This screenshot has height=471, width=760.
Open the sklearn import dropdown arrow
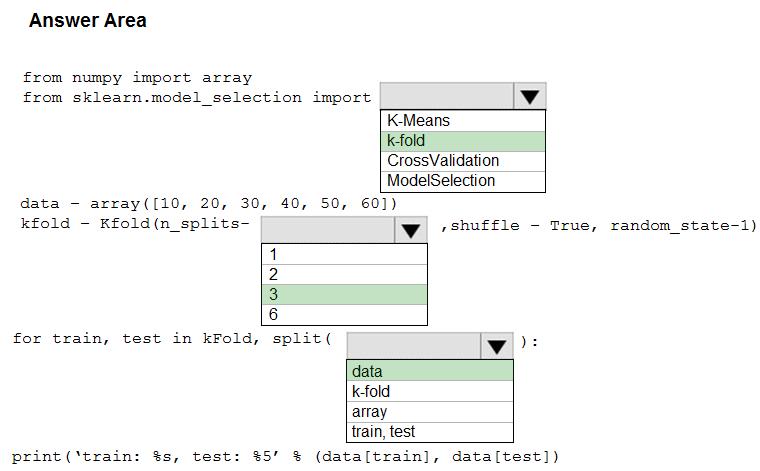pyautogui.click(x=530, y=97)
